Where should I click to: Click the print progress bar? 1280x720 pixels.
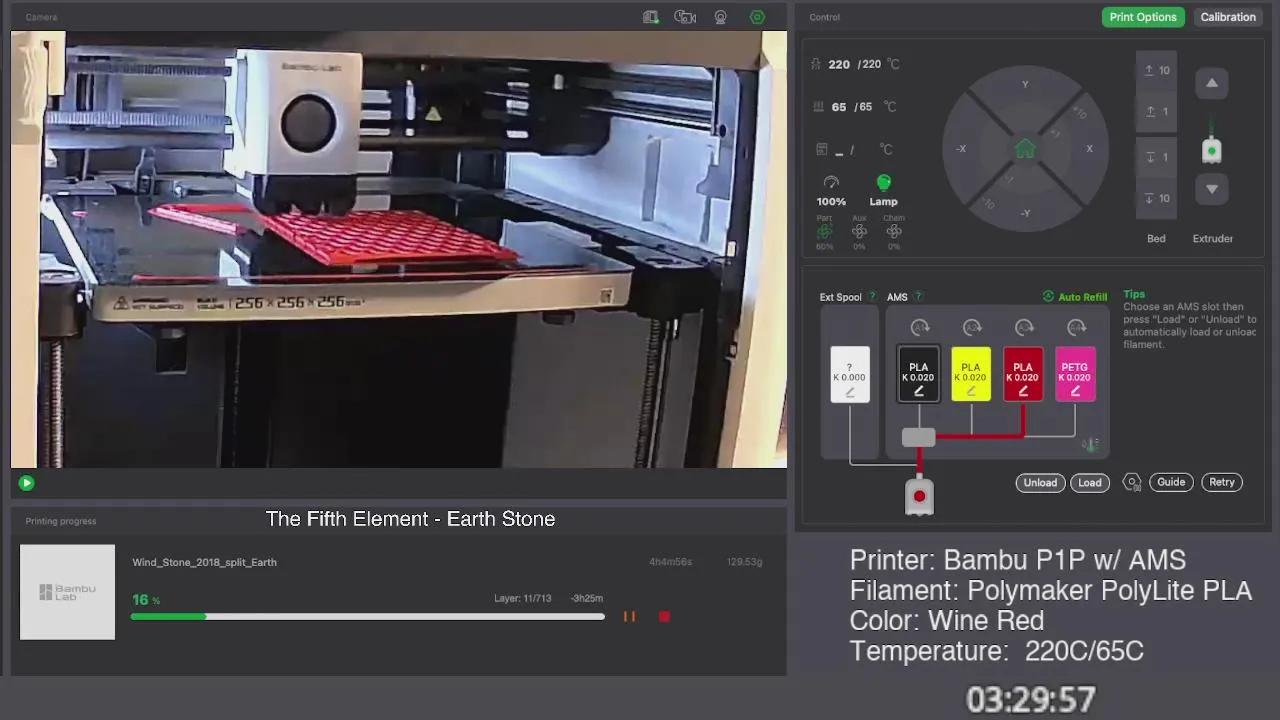(x=368, y=617)
